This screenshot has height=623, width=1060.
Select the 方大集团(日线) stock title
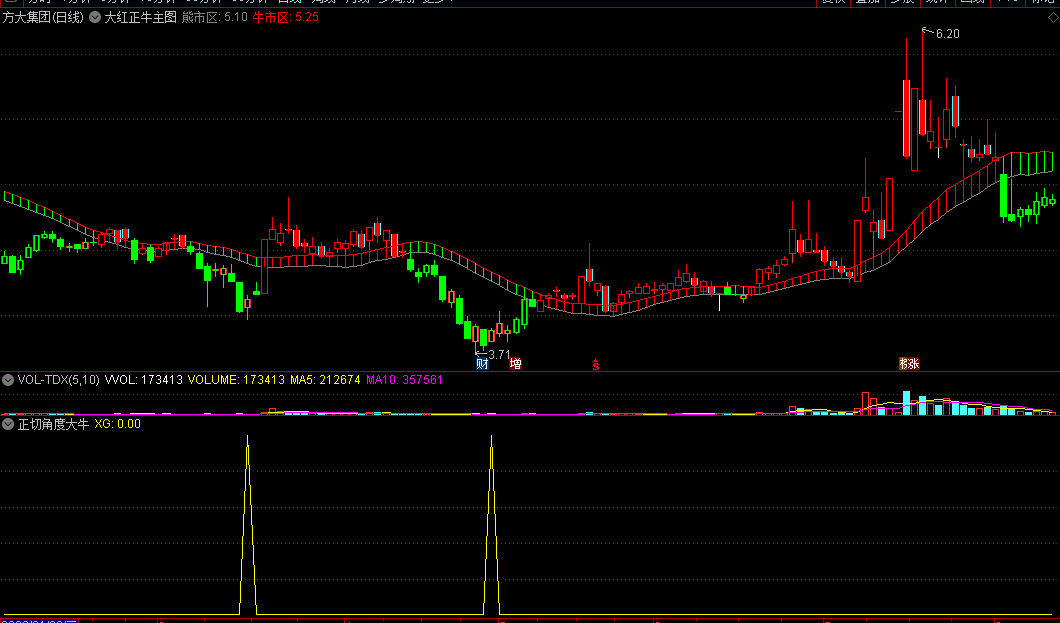point(43,18)
